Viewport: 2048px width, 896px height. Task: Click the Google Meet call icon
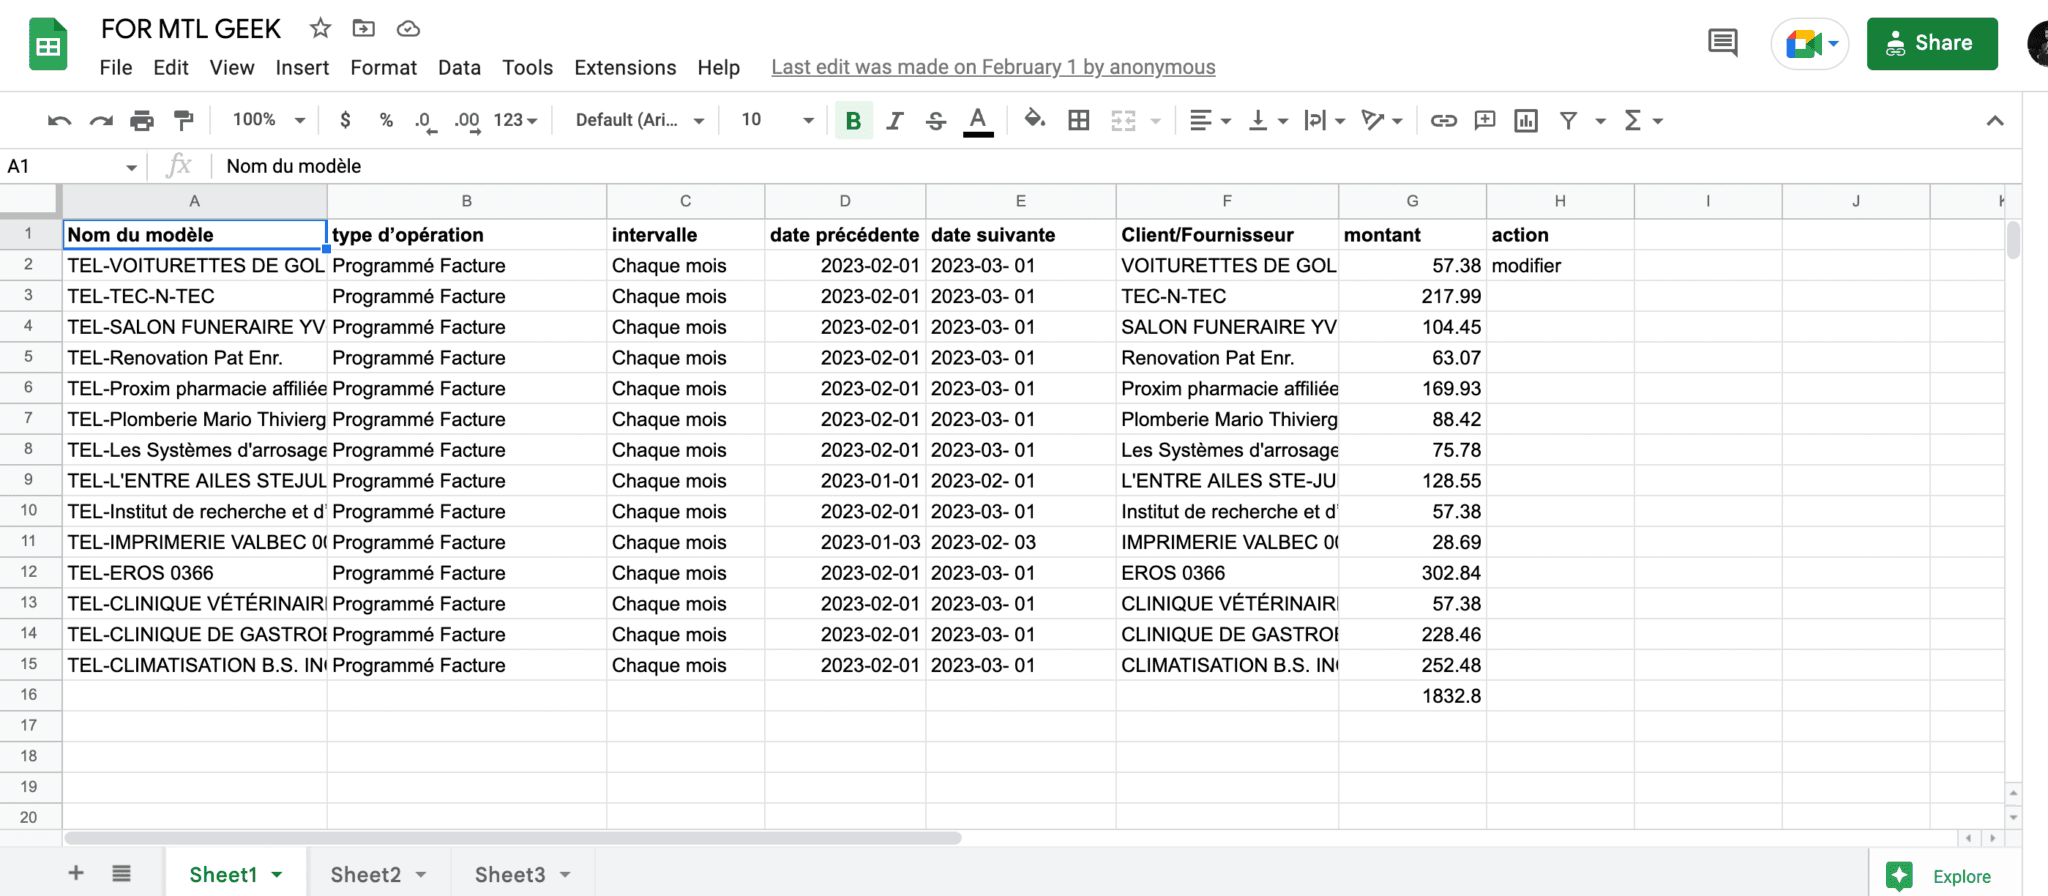pos(1810,44)
